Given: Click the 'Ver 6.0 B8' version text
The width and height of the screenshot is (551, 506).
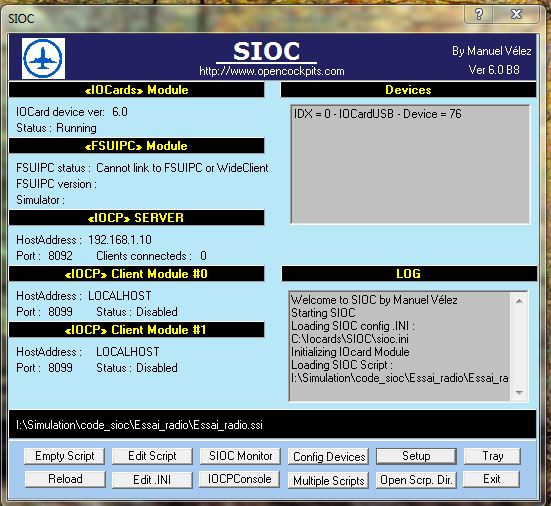Looking at the screenshot, I should click(x=494, y=70).
